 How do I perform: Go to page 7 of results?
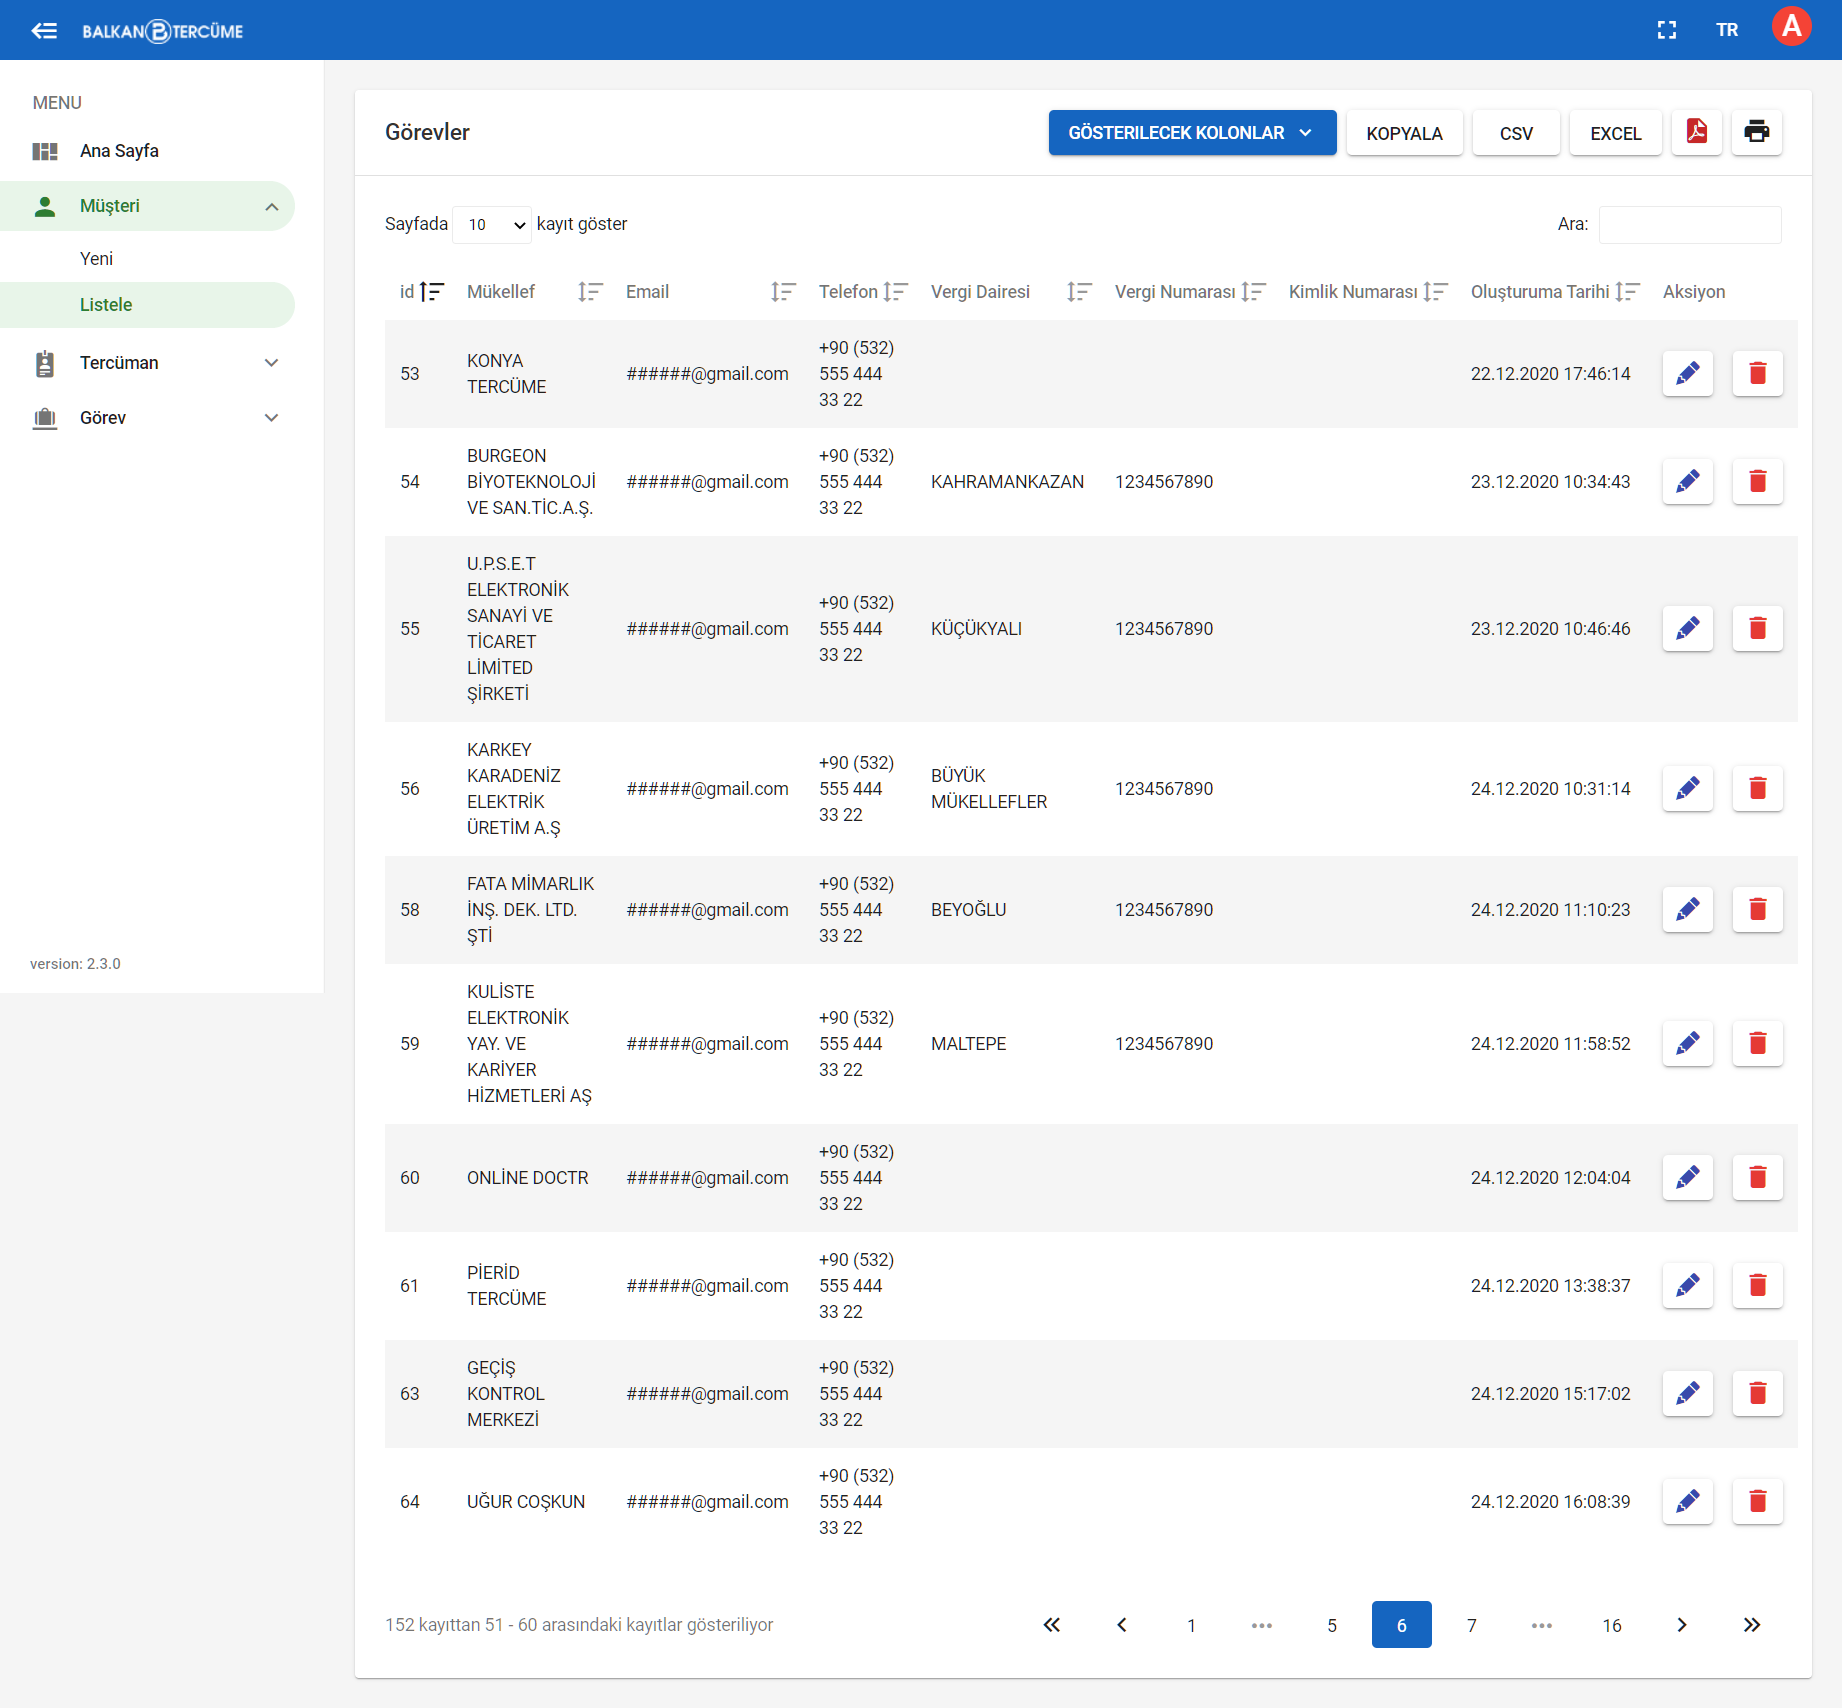tap(1471, 1625)
